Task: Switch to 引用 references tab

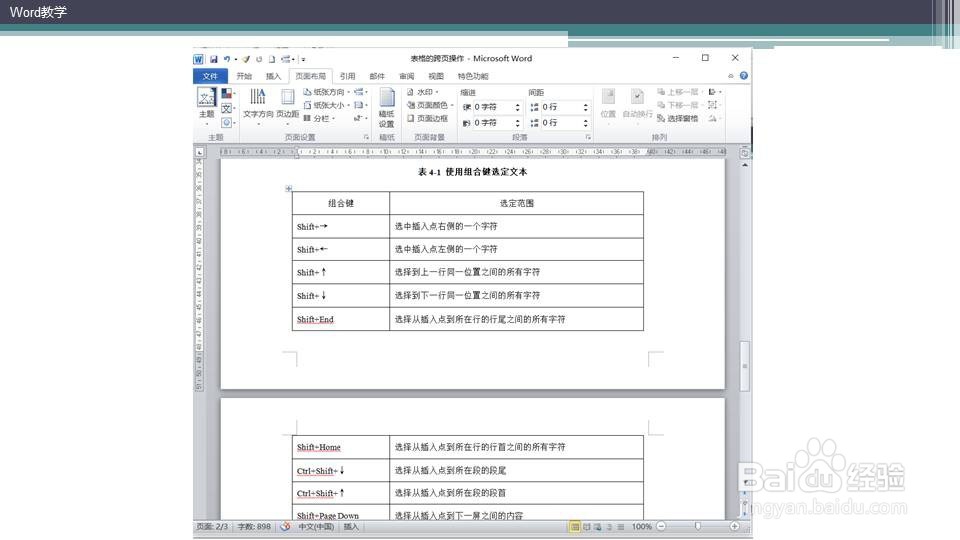Action: click(x=347, y=76)
